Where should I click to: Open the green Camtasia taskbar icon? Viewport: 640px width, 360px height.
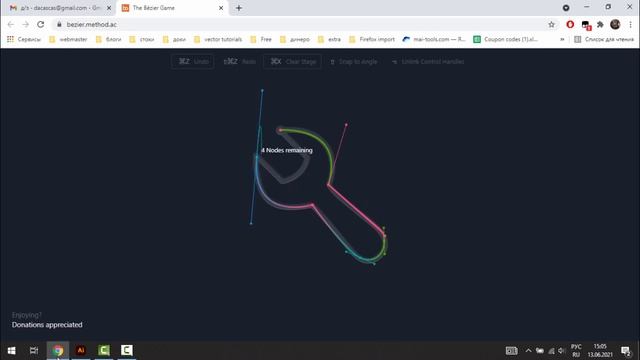pyautogui.click(x=104, y=350)
